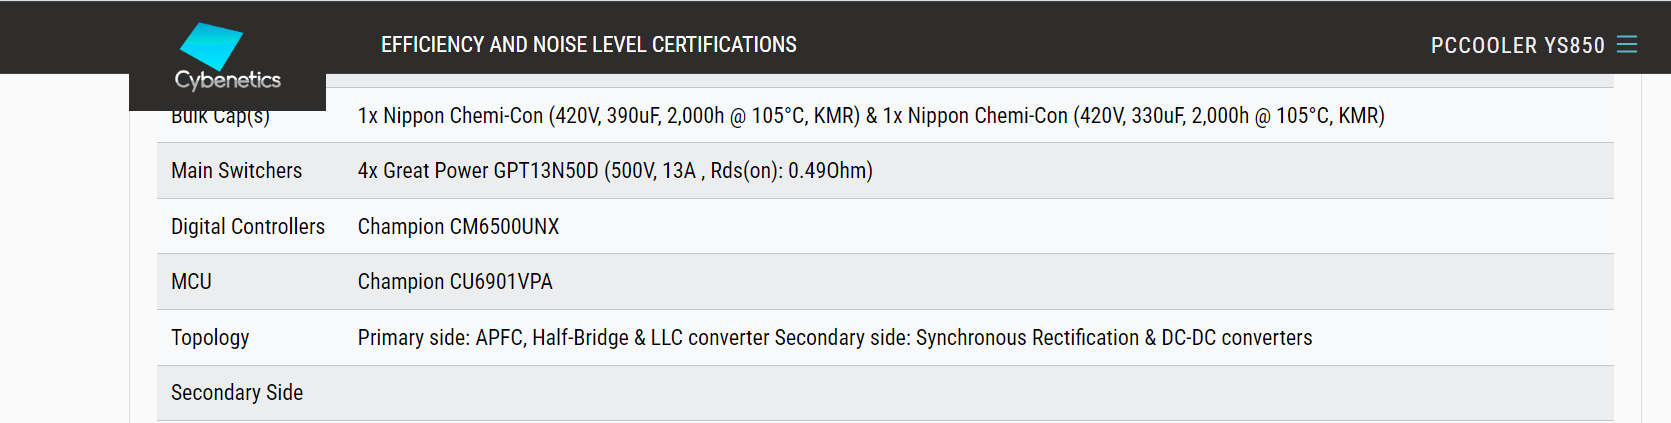The width and height of the screenshot is (1671, 423).
Task: Select the PCCOOLER YS850 header label
Action: (1517, 46)
